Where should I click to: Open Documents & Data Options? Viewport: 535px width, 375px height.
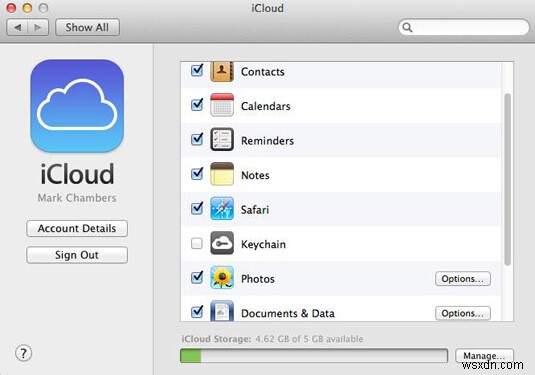pos(463,313)
